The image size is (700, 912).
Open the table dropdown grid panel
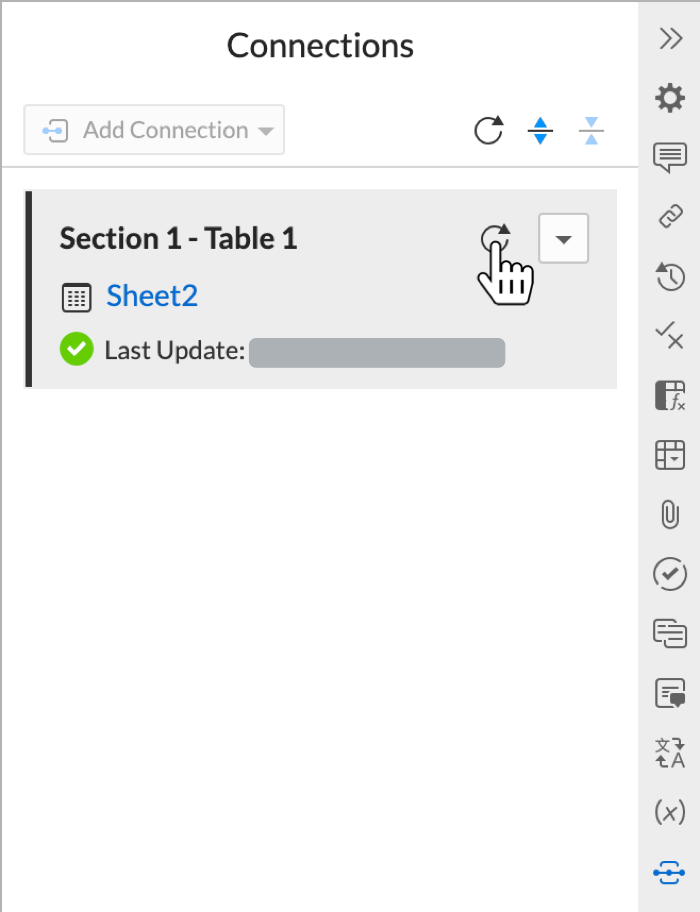pyautogui.click(x=670, y=455)
